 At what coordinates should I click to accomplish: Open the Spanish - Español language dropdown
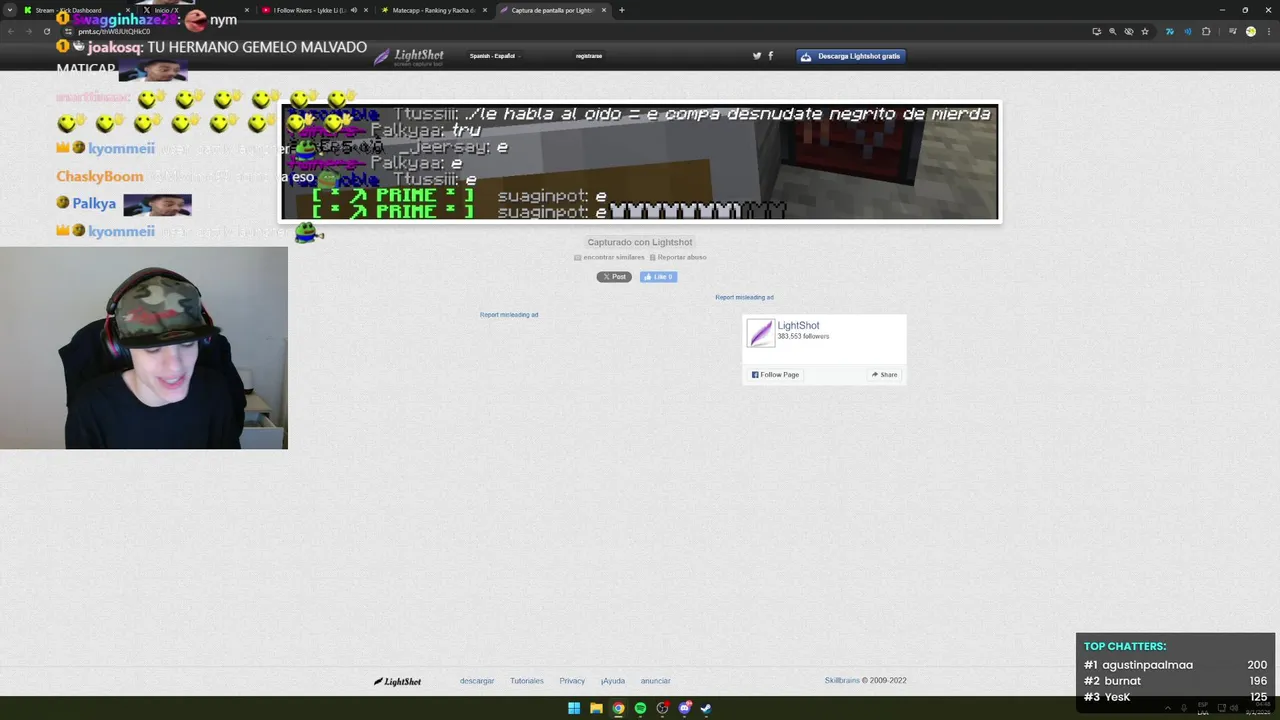pyautogui.click(x=495, y=56)
